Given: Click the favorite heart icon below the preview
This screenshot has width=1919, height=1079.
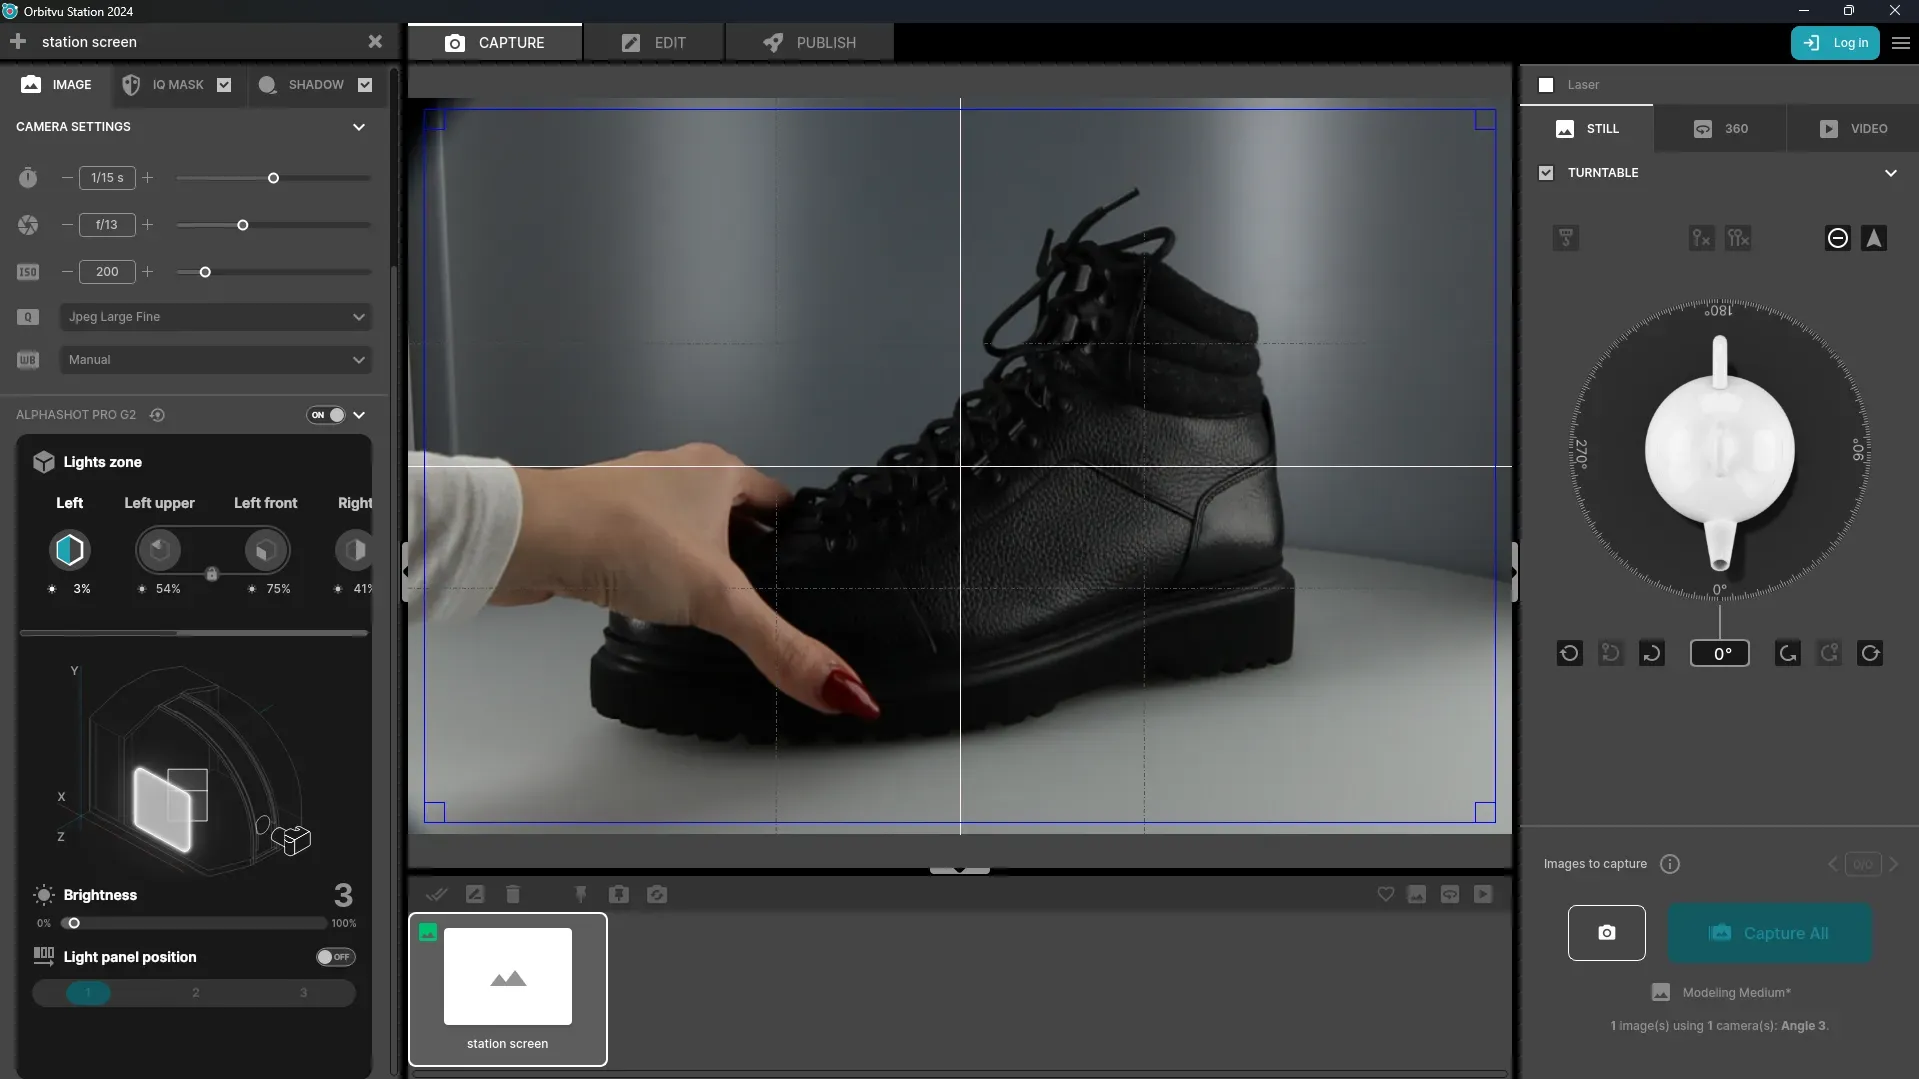Looking at the screenshot, I should click(x=1385, y=894).
